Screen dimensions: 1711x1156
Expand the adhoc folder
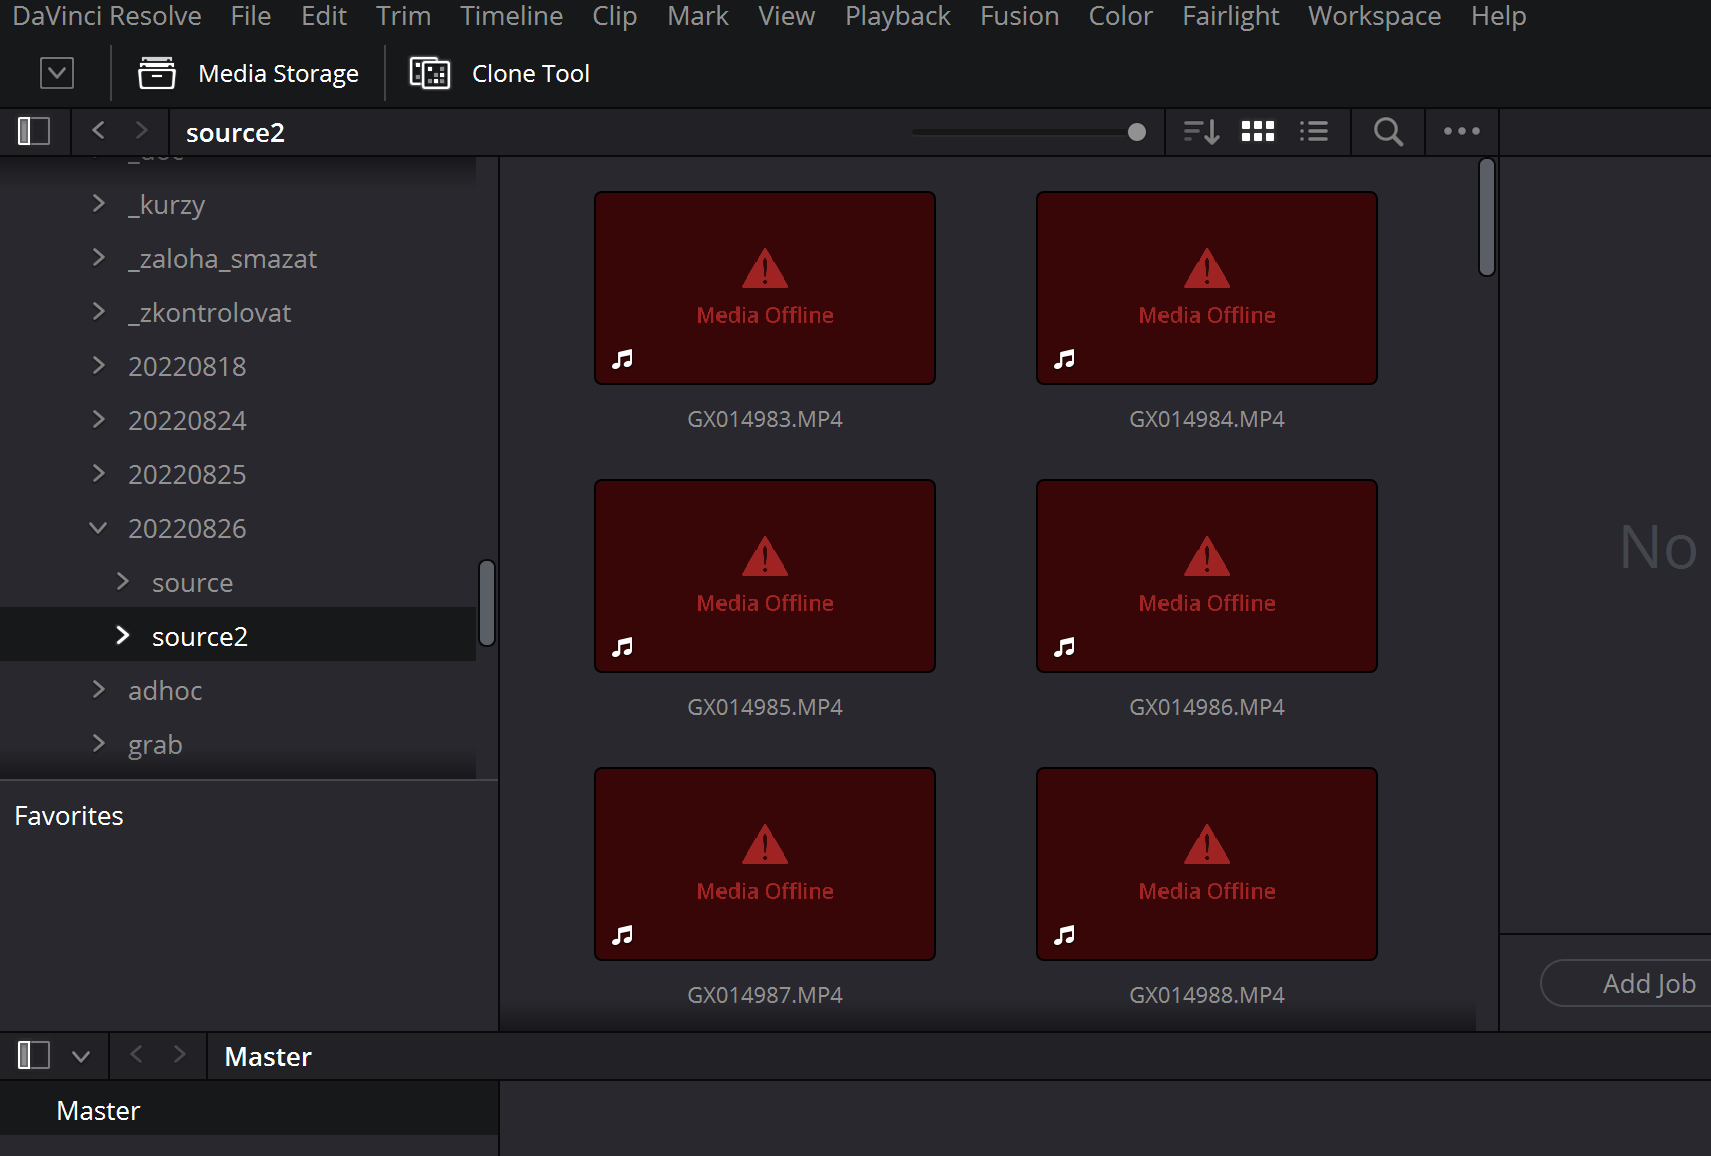pyautogui.click(x=98, y=690)
